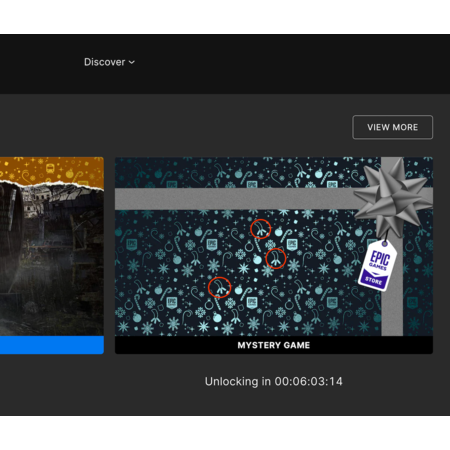Click the MYSTERY GAME caption label
This screenshot has width=450, height=450.
(274, 345)
